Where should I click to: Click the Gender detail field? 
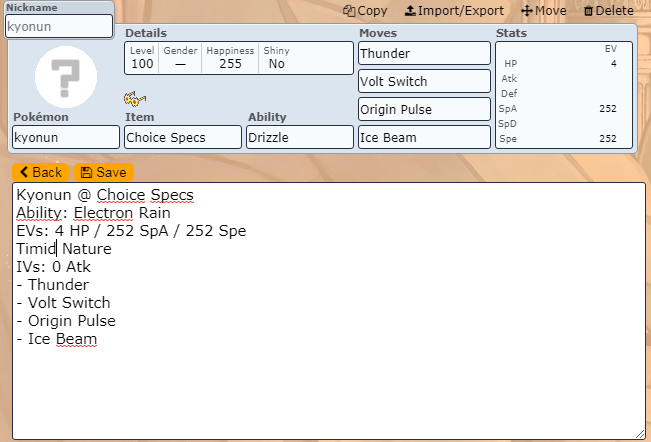(180, 58)
